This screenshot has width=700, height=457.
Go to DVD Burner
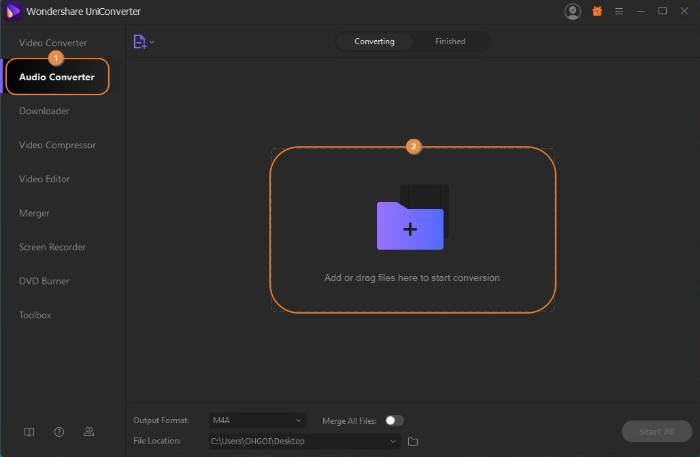tap(44, 281)
